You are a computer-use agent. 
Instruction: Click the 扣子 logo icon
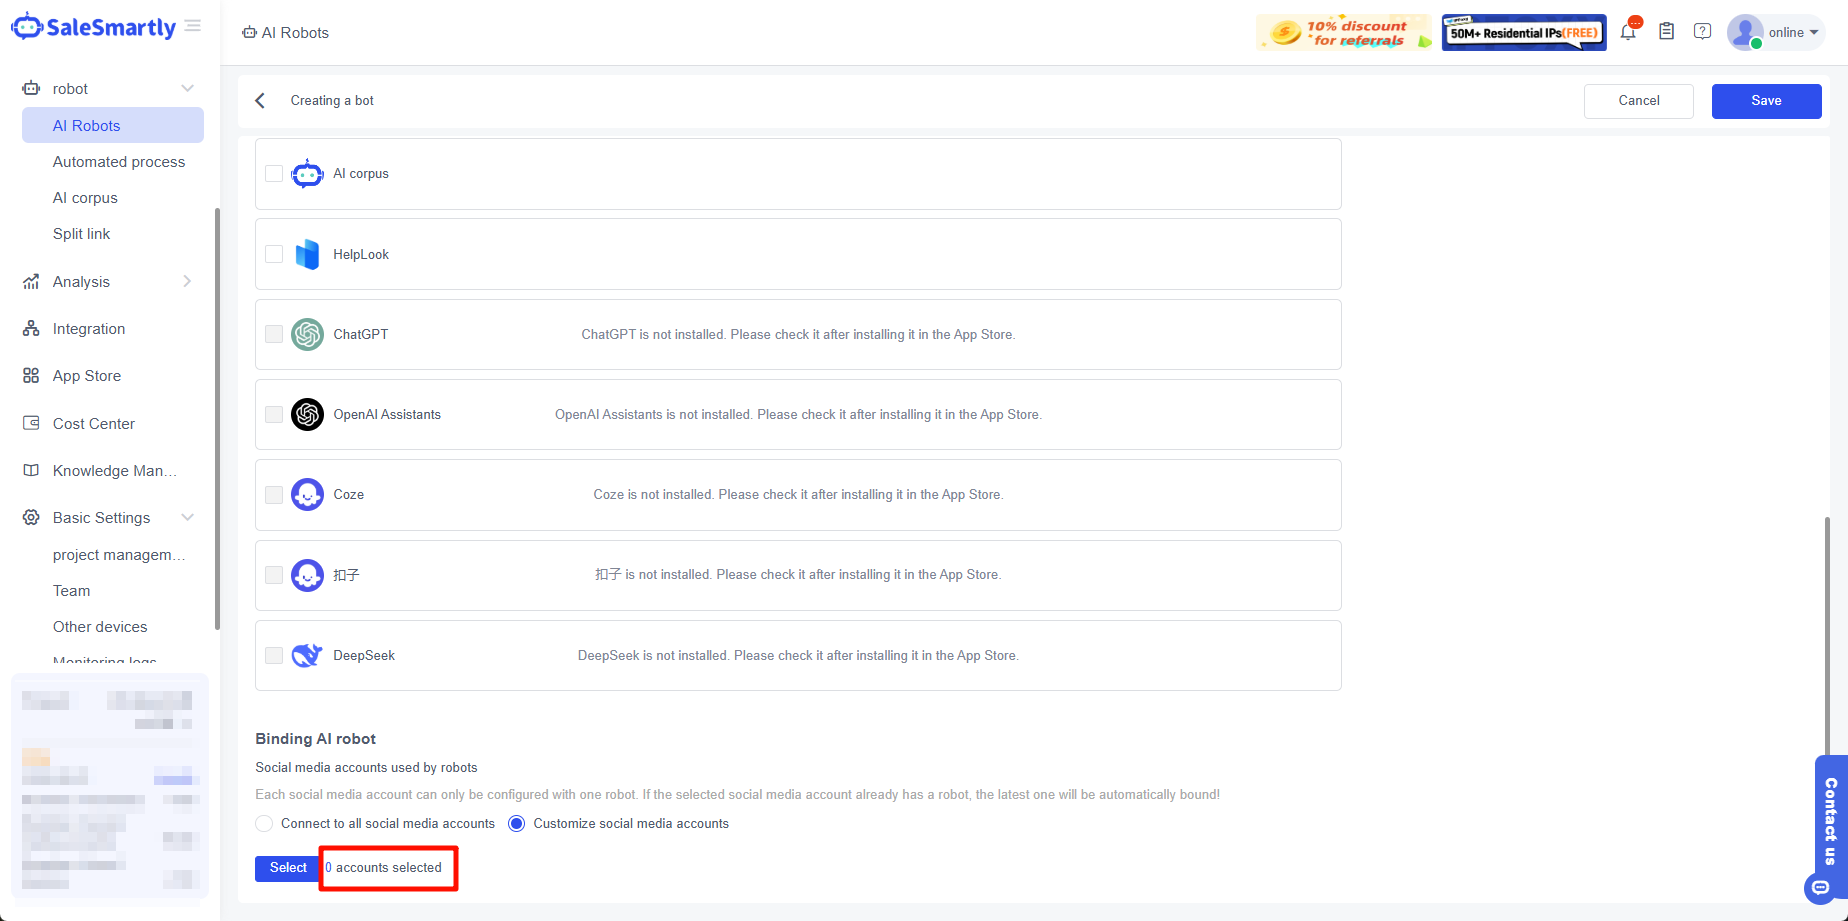(307, 575)
